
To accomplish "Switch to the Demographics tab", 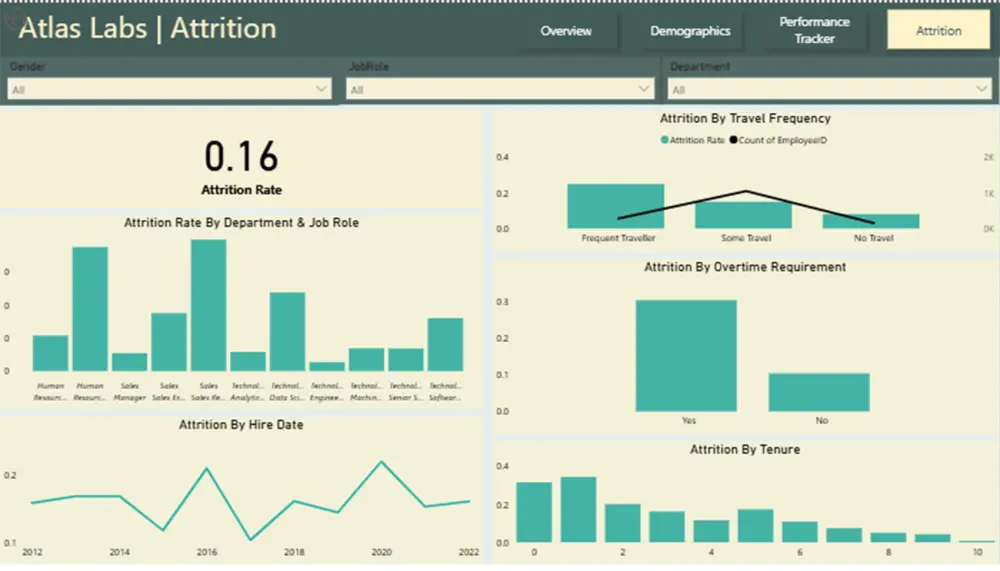I will pos(690,31).
